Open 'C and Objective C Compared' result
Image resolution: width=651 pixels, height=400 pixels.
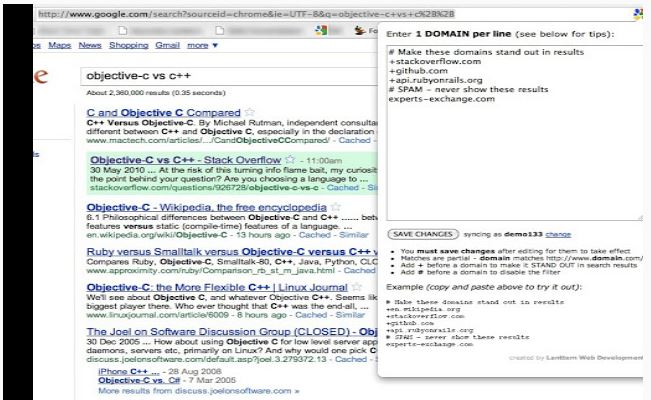pos(164,113)
